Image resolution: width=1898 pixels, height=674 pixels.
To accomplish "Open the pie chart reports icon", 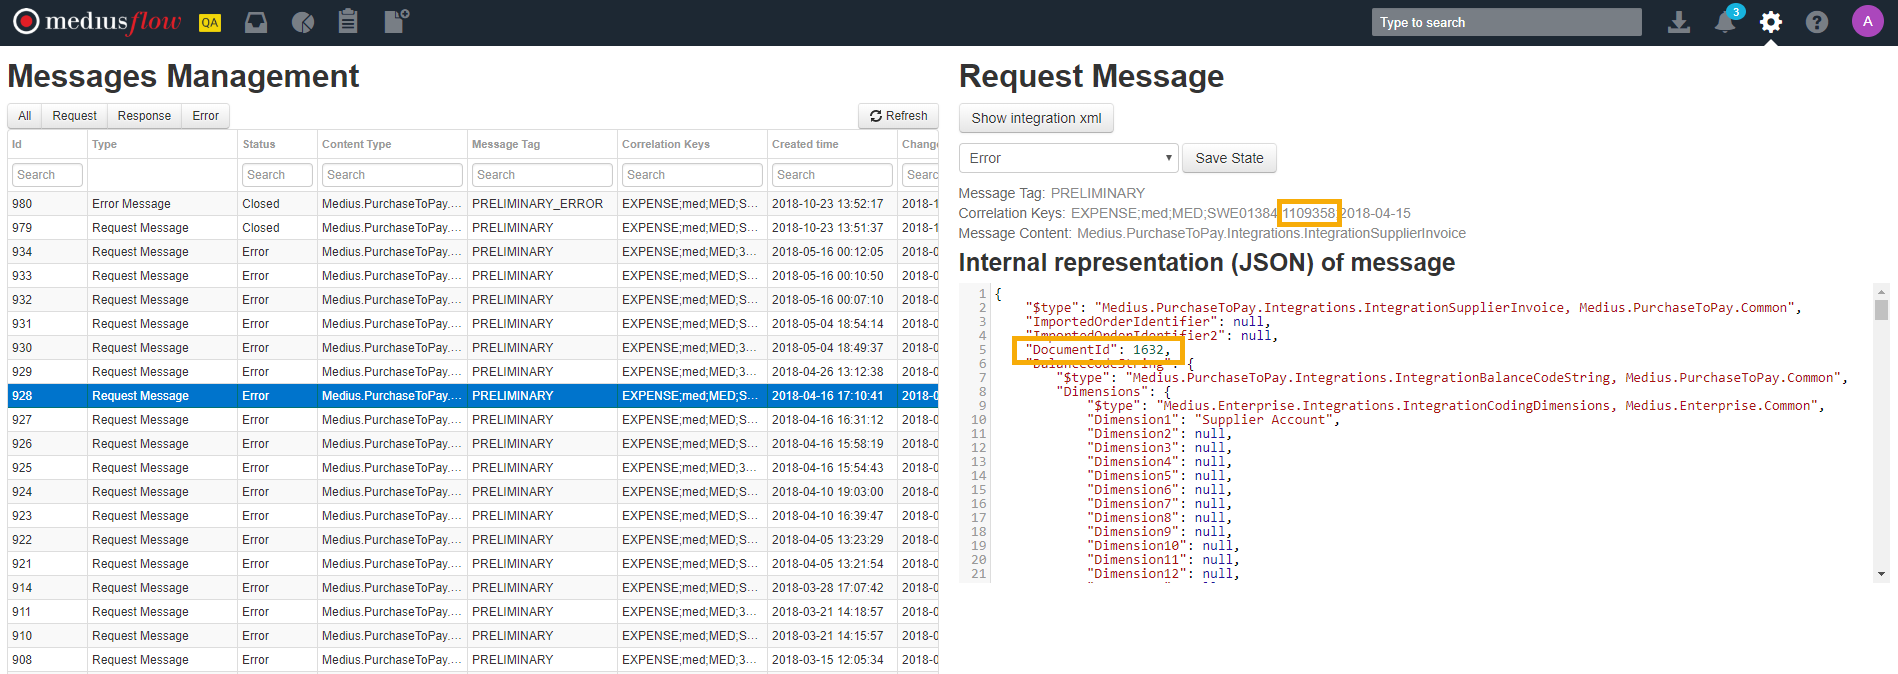I will tap(302, 22).
